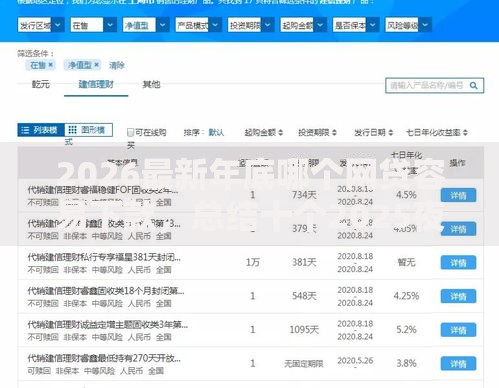Choose 默认 sort order

coord(216,132)
